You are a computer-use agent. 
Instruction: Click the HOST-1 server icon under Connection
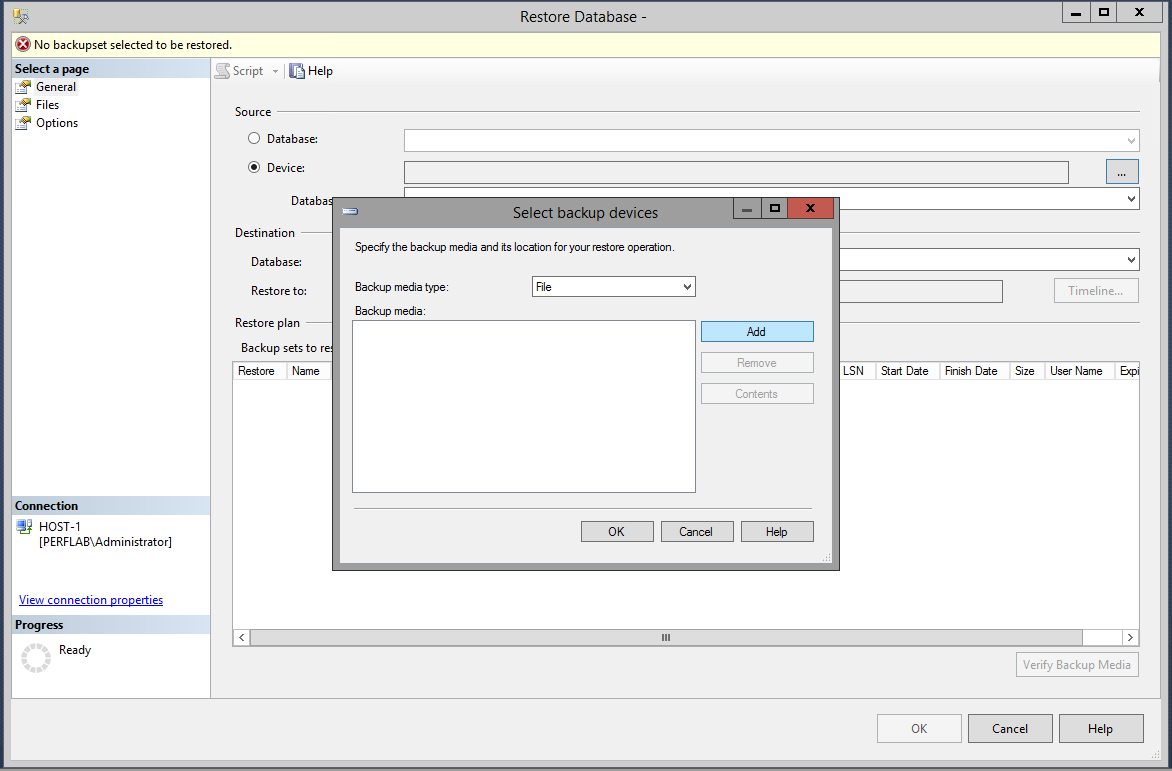[x=23, y=526]
